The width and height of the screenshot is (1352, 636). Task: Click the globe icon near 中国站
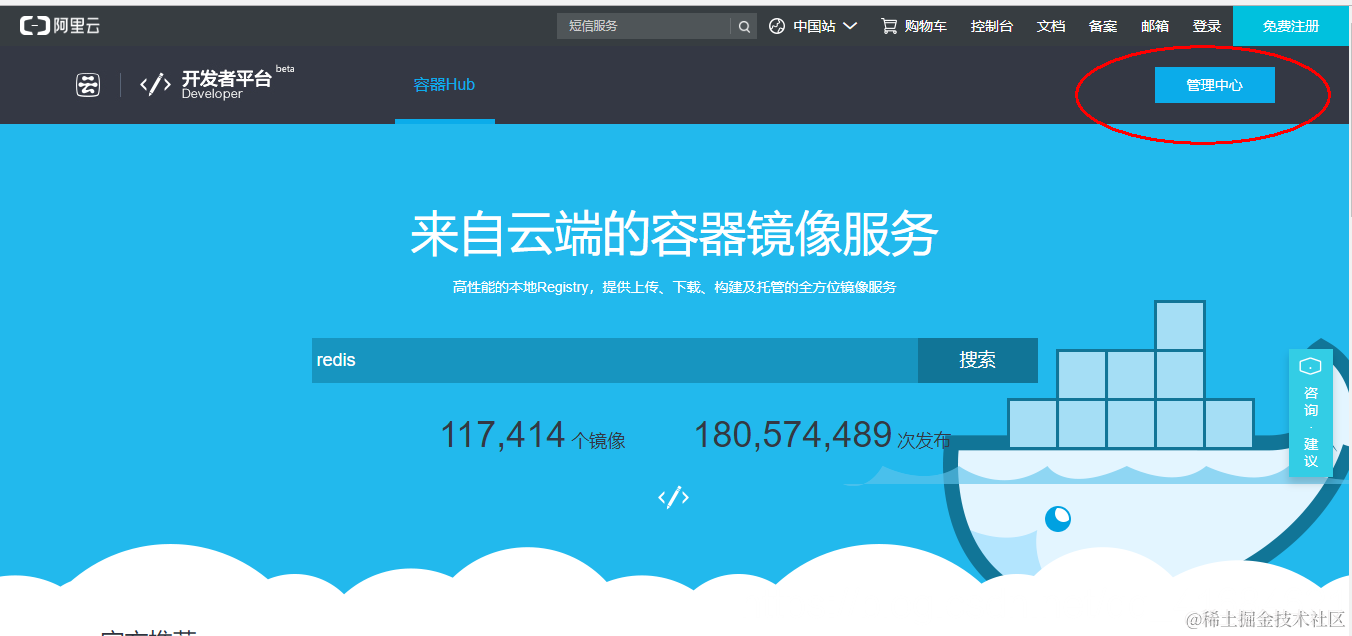click(778, 26)
